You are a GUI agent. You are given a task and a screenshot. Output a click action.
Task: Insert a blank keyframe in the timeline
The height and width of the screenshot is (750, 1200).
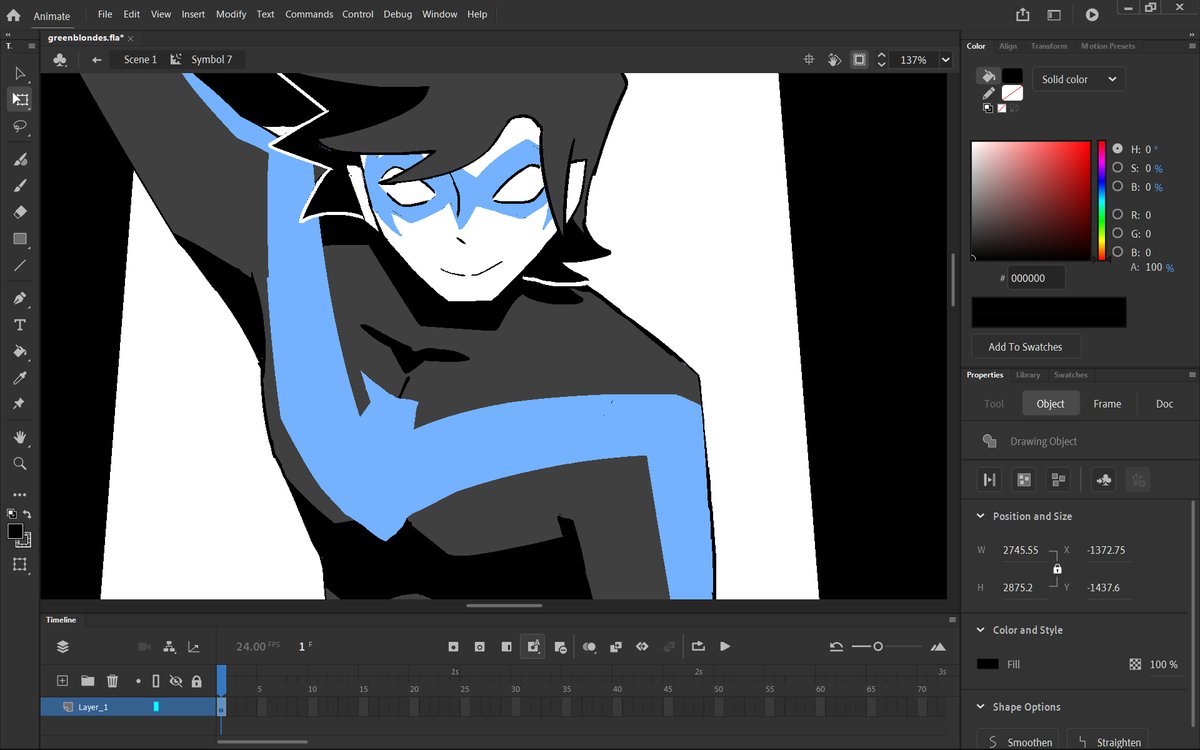[x=480, y=647]
